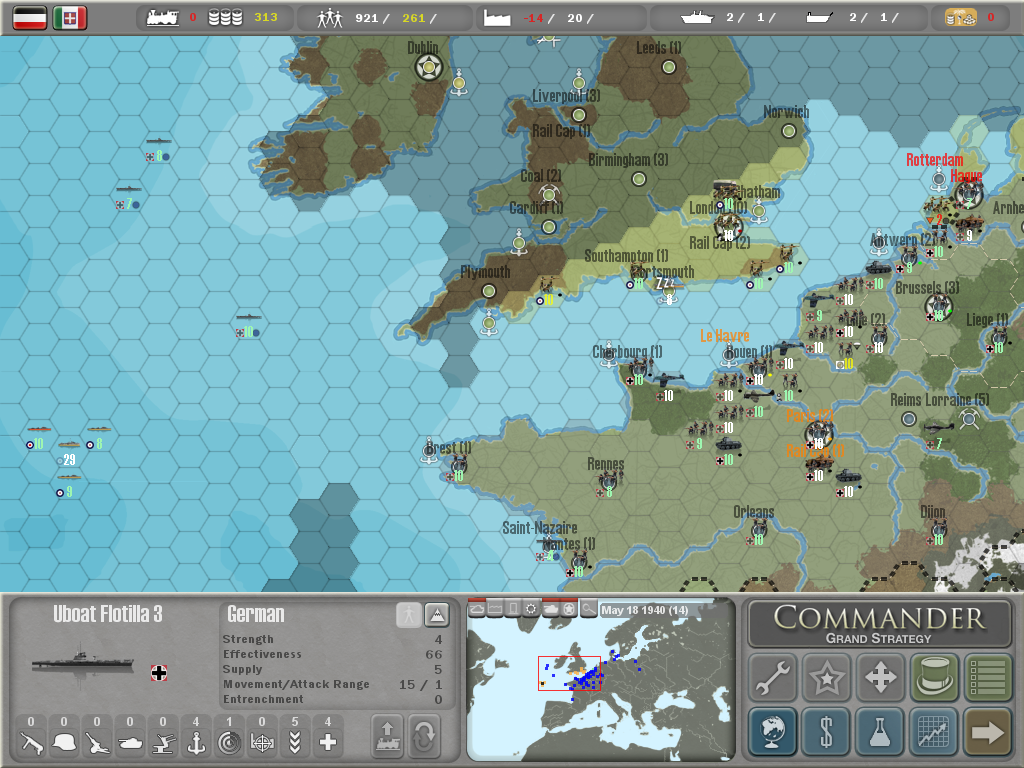Click the Commander Grand Strategy title banner
The image size is (1024, 768).
click(879, 624)
